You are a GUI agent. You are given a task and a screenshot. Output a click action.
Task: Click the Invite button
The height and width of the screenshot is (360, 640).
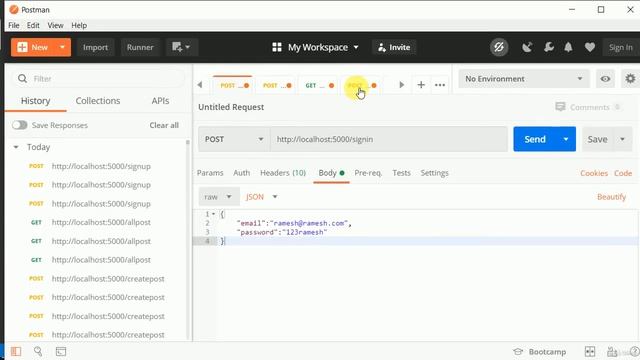[394, 47]
